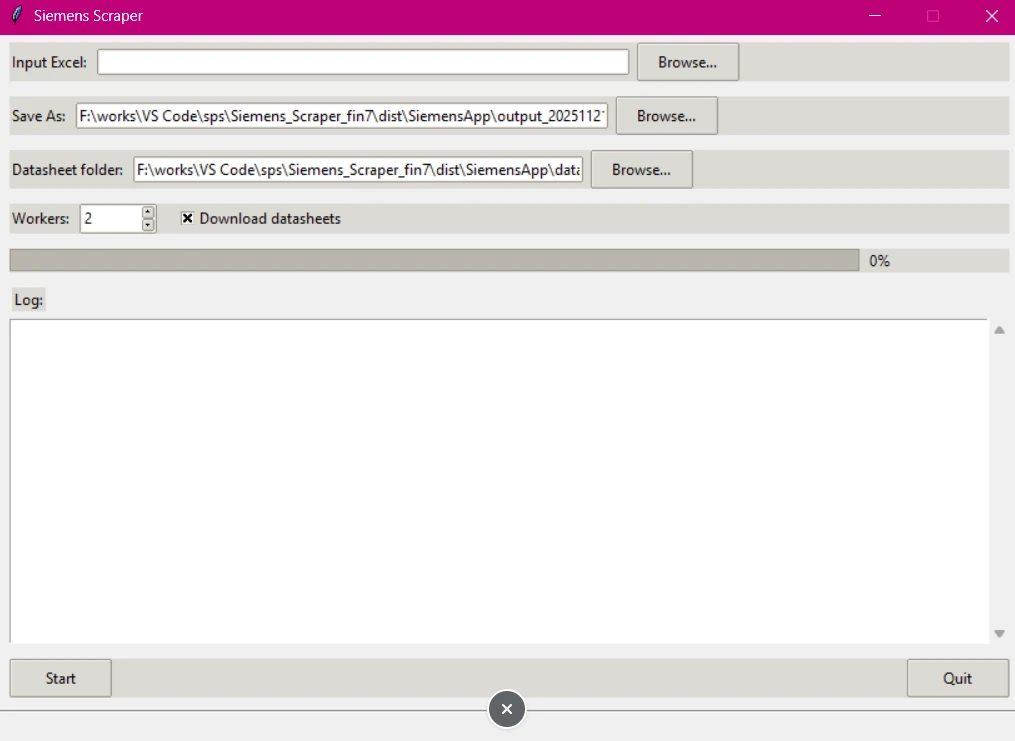1015x741 pixels.
Task: Decrease Workers count with down arrow
Action: (149, 225)
